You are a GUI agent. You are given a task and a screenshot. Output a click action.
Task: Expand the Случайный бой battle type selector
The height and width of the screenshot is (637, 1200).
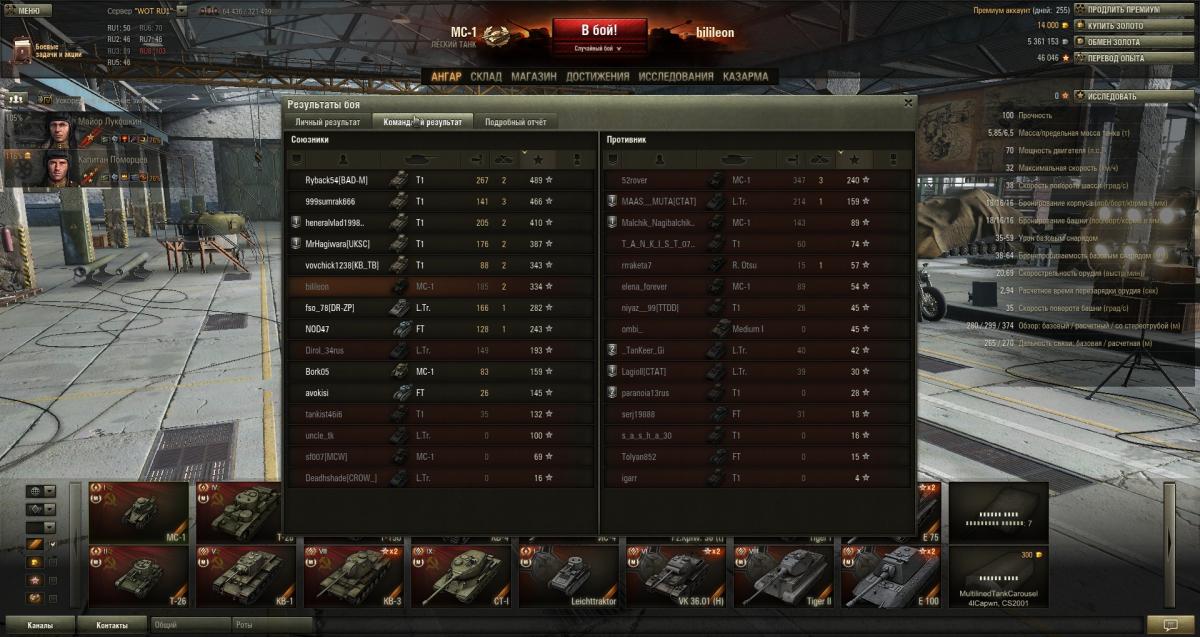point(598,48)
